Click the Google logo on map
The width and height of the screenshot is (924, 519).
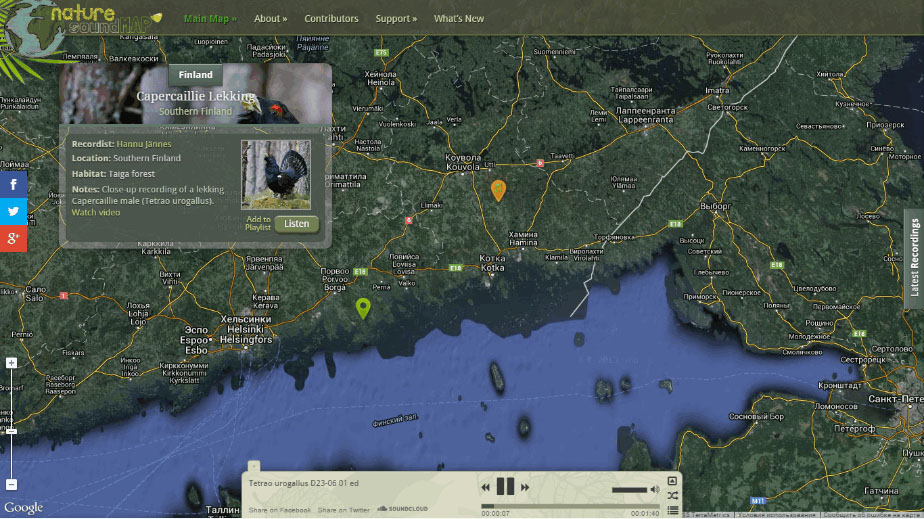(24, 507)
